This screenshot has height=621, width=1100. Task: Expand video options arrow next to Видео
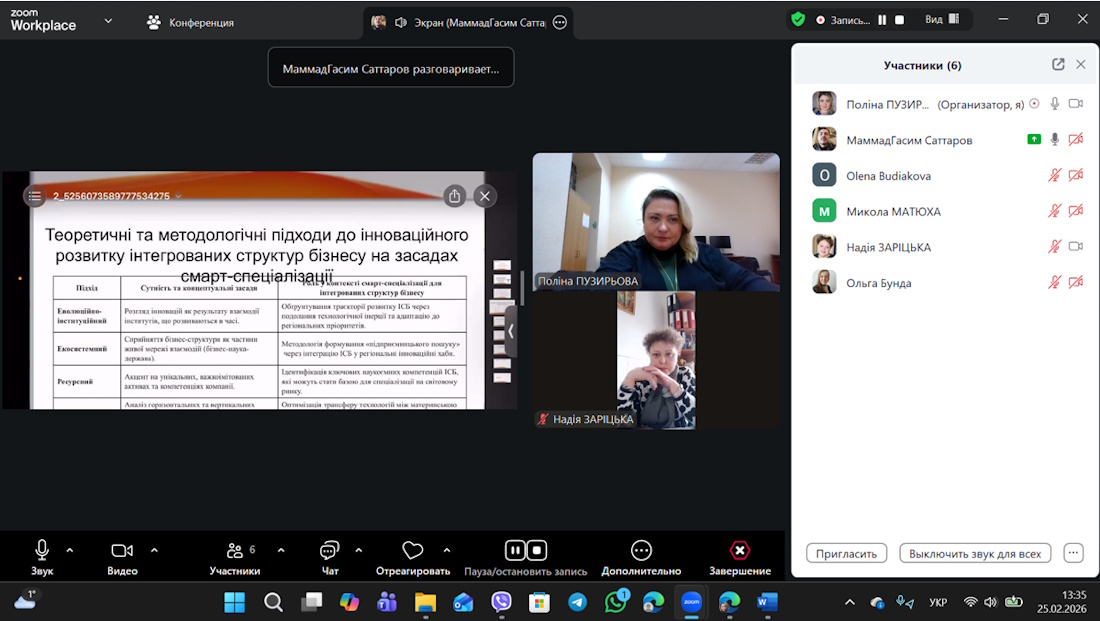point(154,550)
